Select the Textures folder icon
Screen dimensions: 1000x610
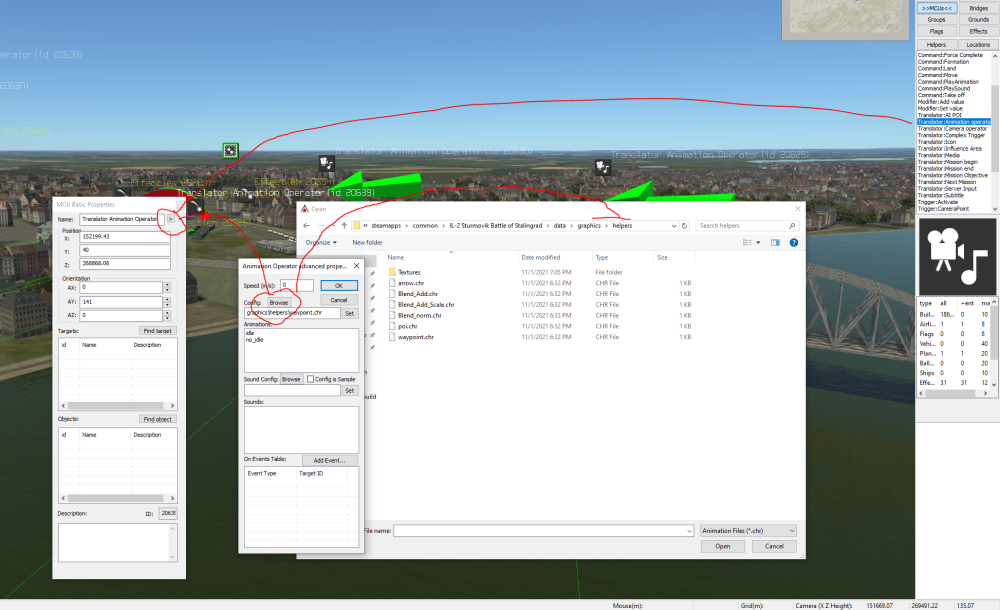tap(390, 272)
